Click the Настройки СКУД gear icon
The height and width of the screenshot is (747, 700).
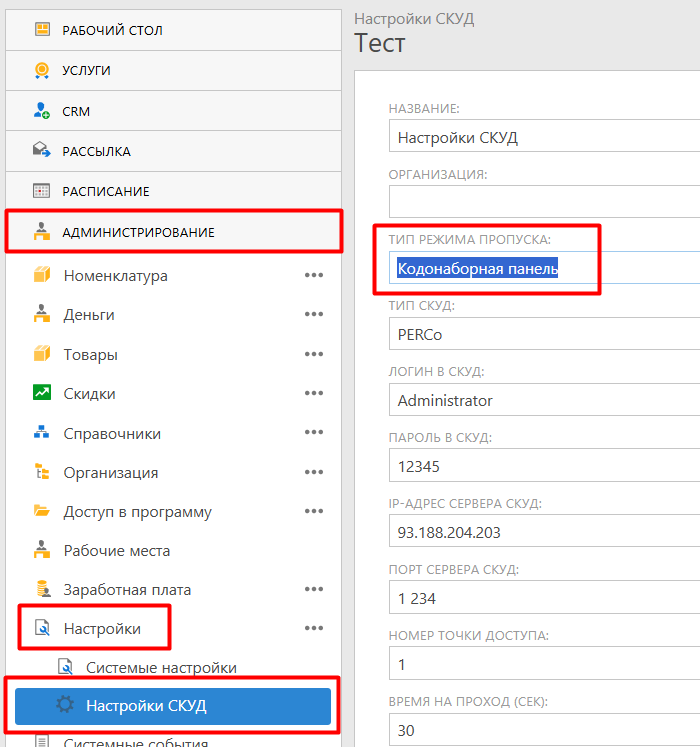tap(65, 705)
